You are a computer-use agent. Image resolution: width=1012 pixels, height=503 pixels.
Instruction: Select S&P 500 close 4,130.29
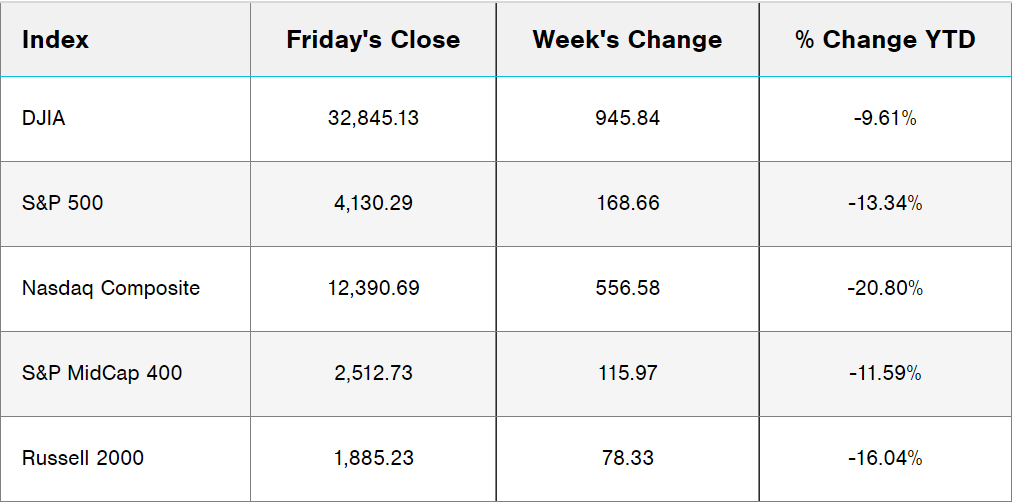coord(373,203)
